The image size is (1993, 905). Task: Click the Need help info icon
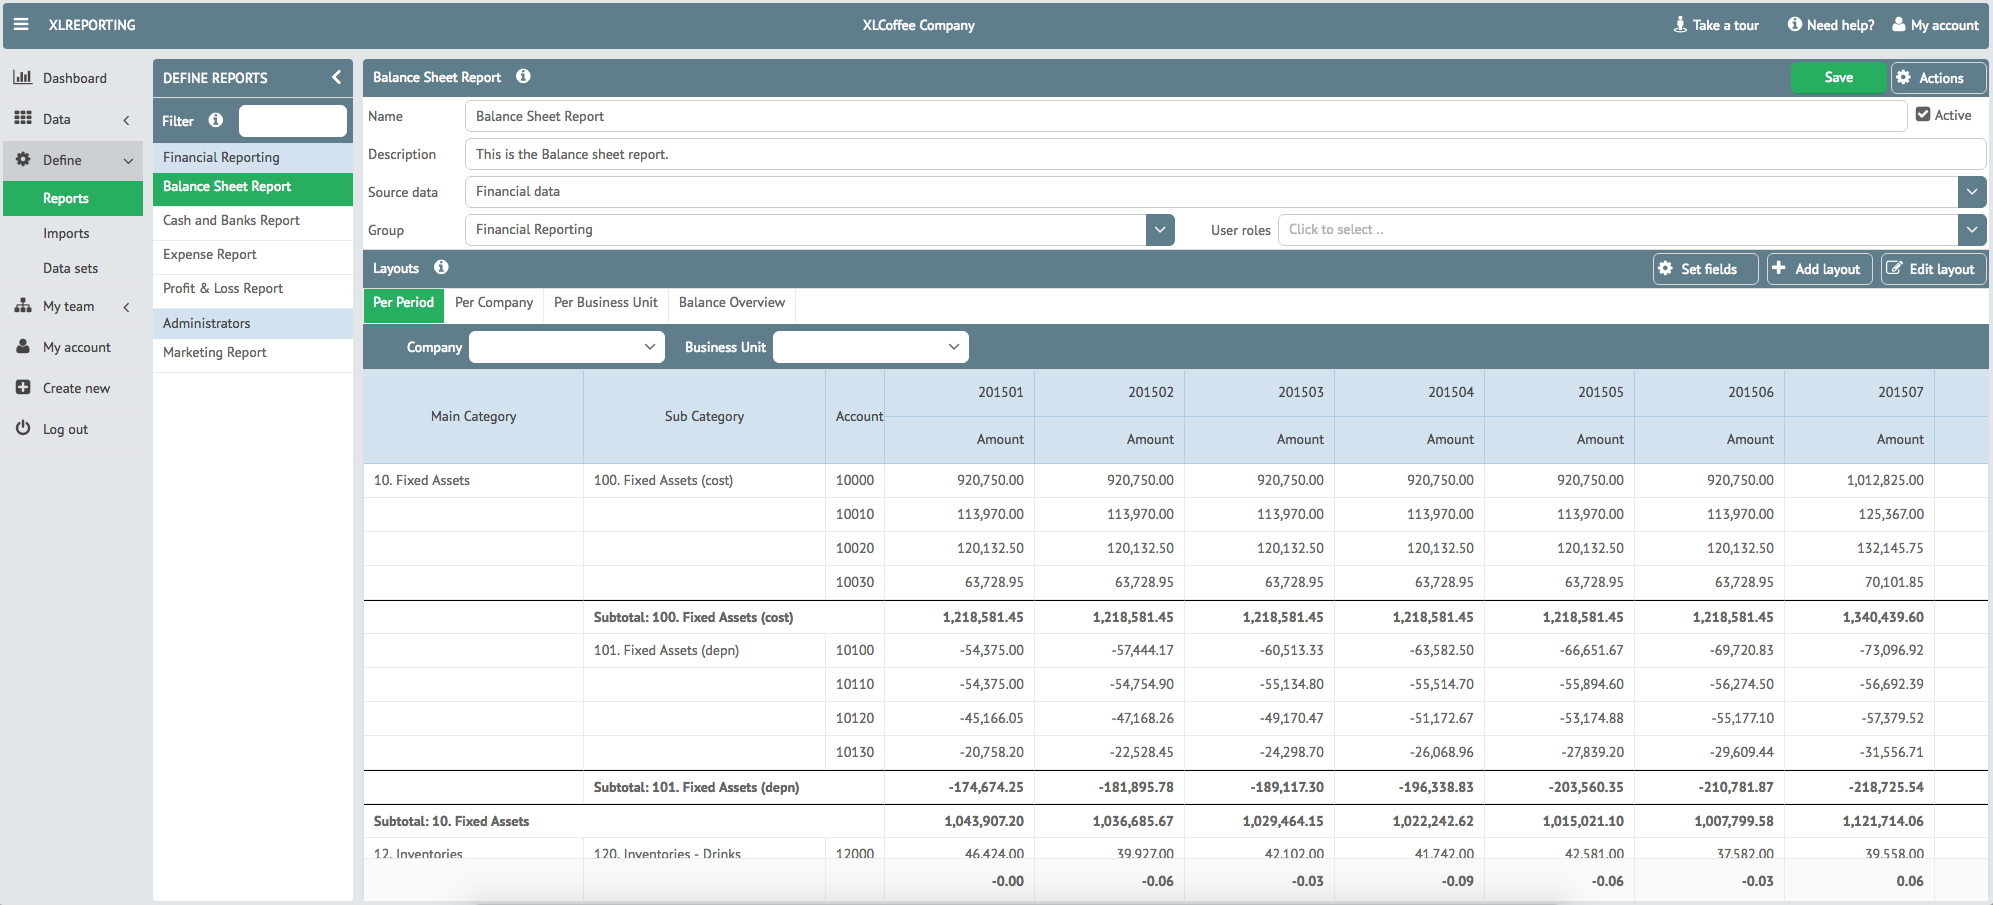click(x=1795, y=24)
